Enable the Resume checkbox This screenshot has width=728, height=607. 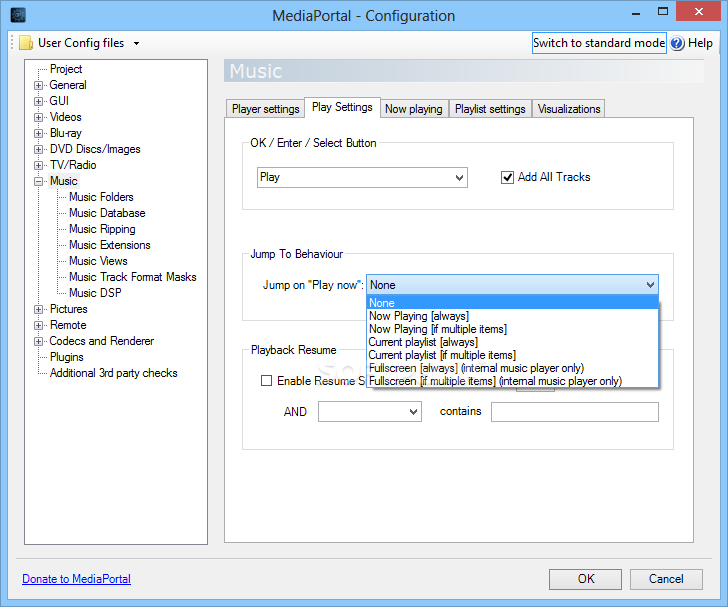pyautogui.click(x=266, y=381)
